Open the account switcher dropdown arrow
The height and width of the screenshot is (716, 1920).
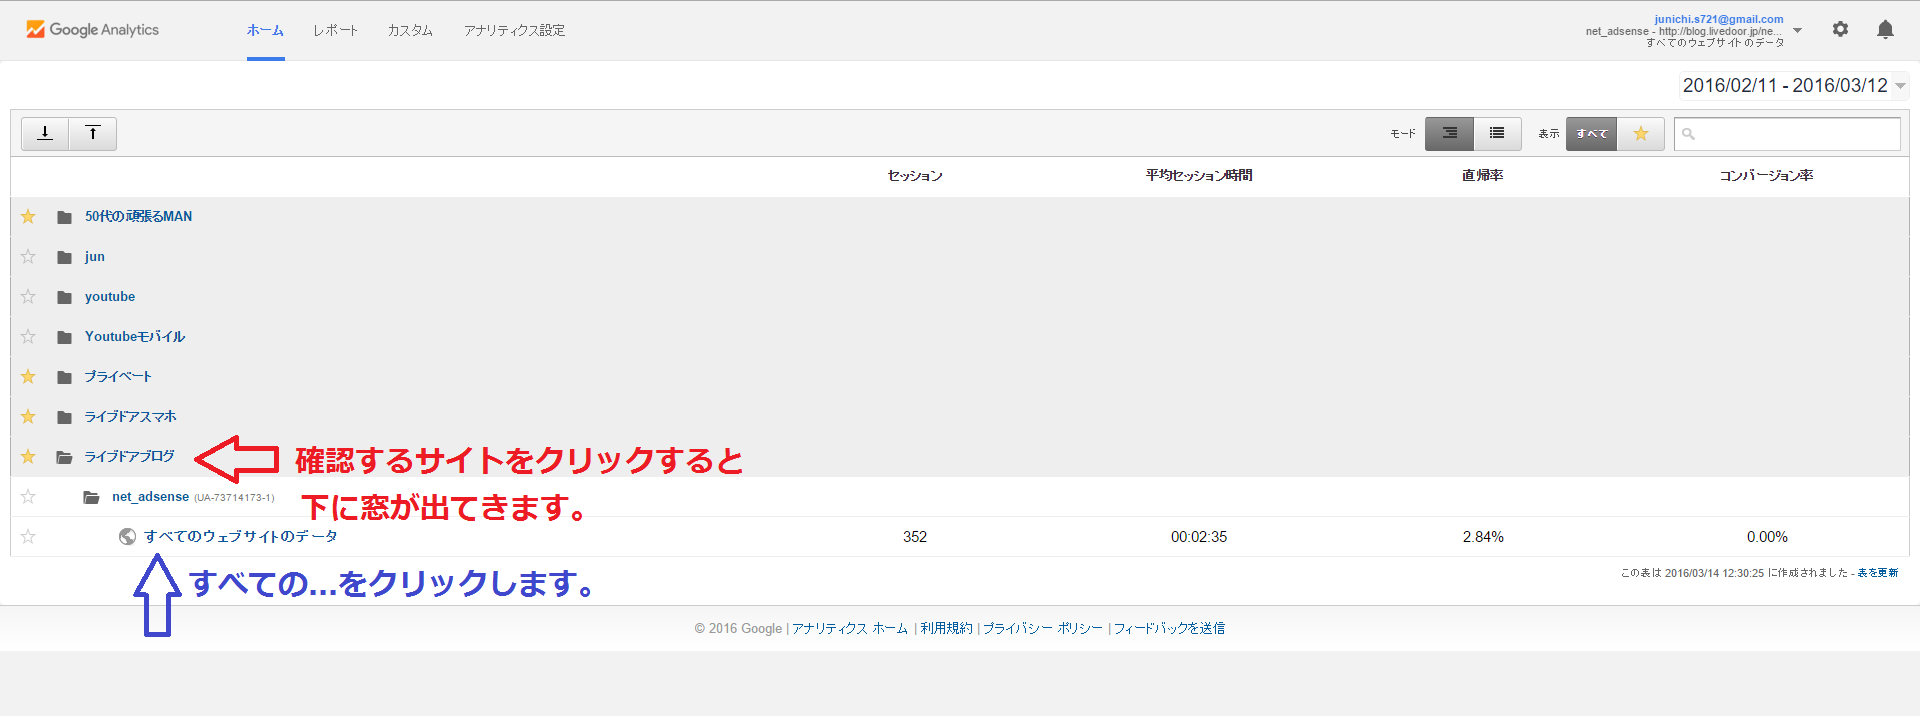[x=1797, y=31]
